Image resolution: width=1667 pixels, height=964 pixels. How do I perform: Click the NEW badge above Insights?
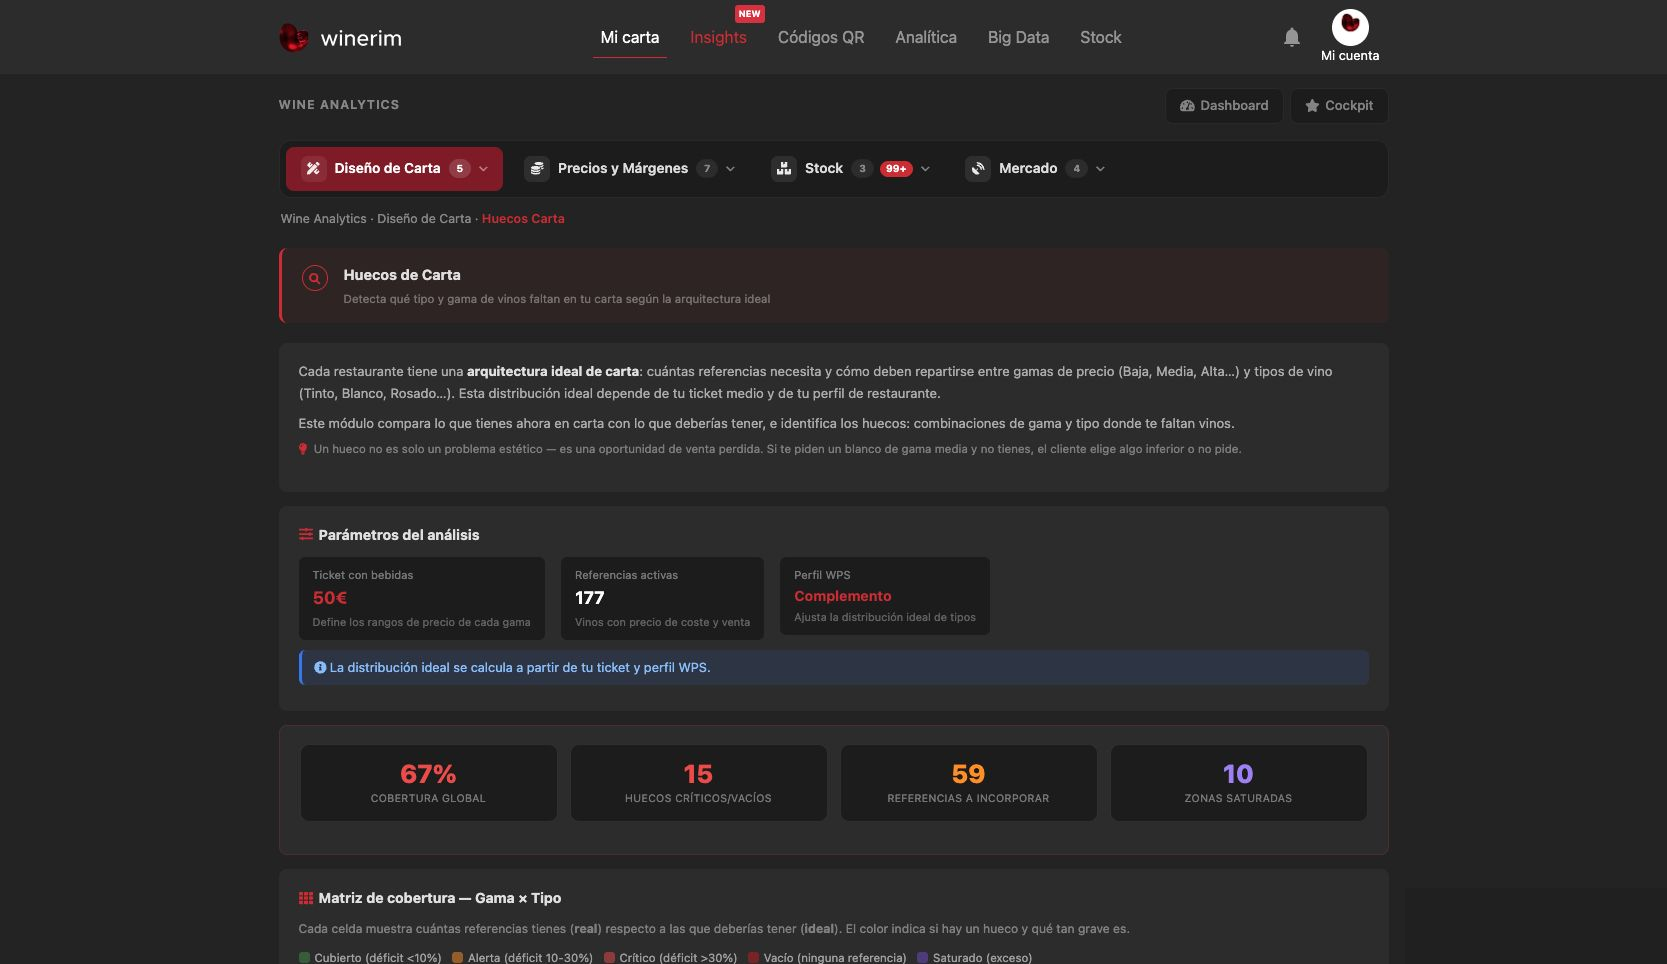tap(749, 14)
